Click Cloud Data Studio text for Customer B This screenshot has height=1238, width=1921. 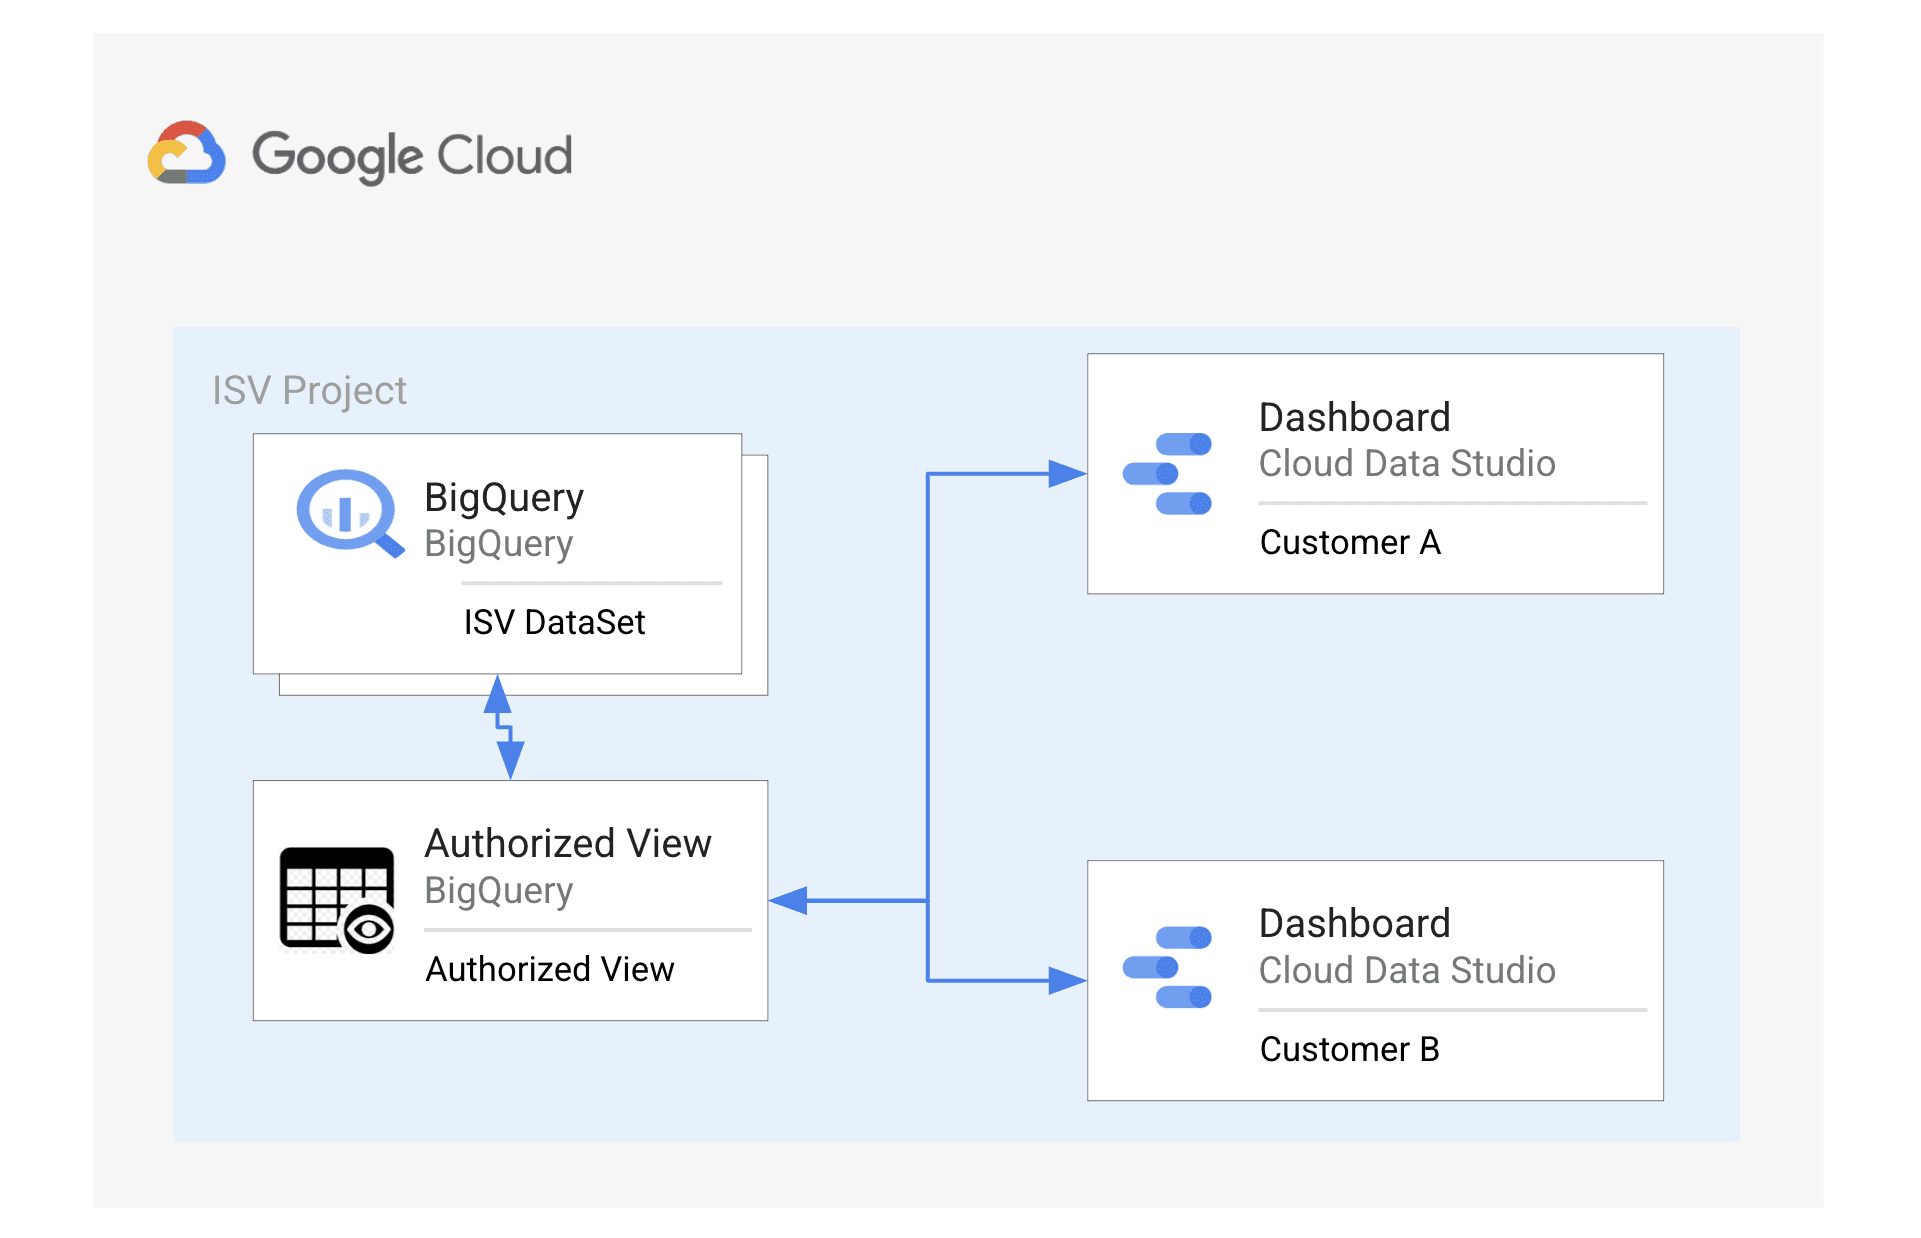click(x=1406, y=970)
